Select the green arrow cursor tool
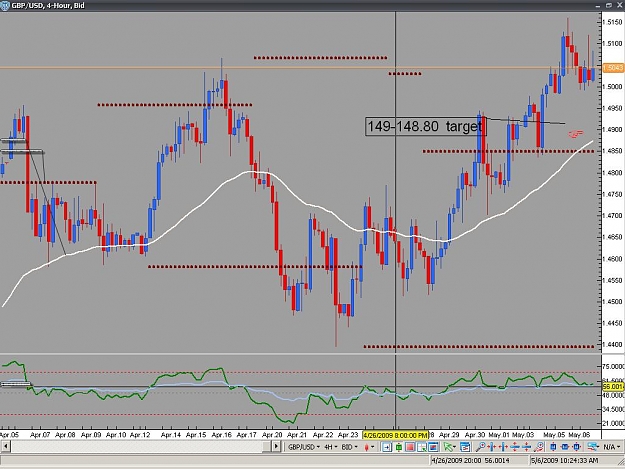The height and width of the screenshot is (469, 625). click(x=449, y=447)
